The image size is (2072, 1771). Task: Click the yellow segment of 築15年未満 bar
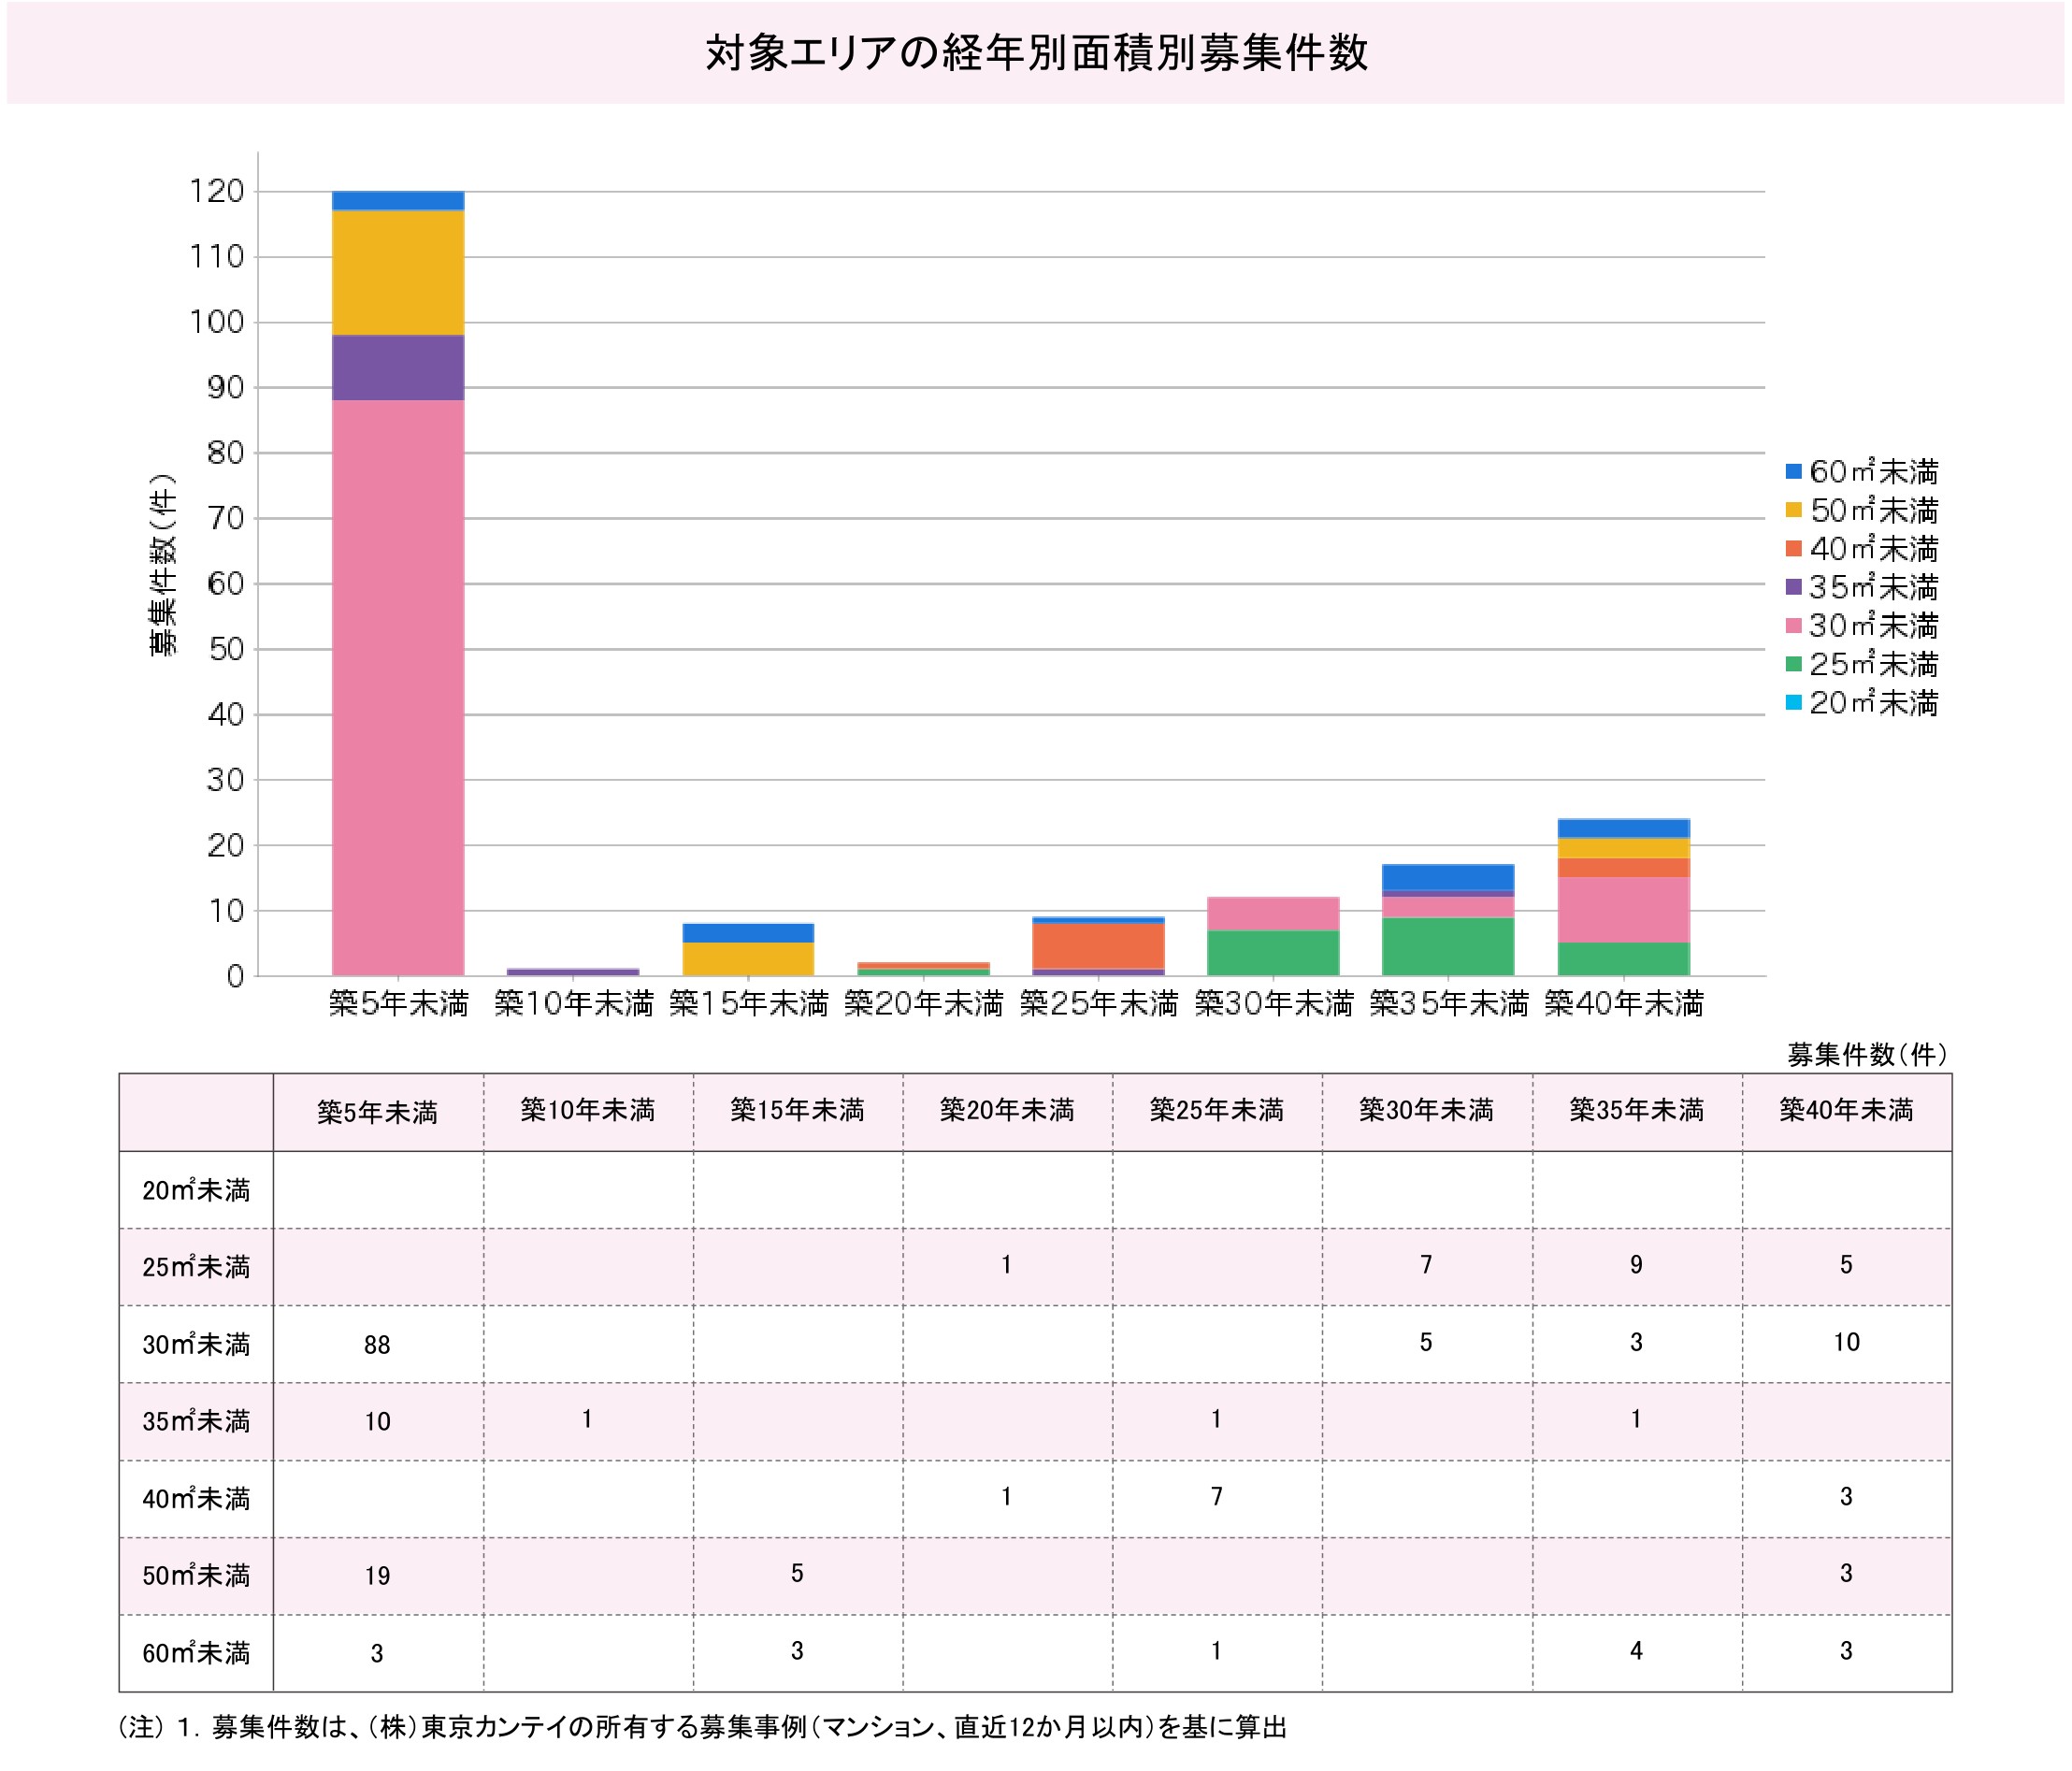(x=748, y=959)
